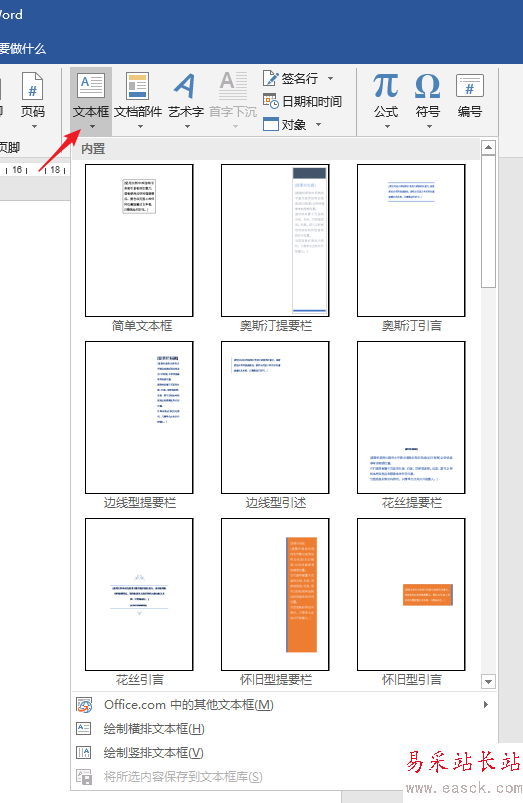523x803 pixels.
Task: Click the 文本框 (Text Box) icon
Action: (91, 86)
